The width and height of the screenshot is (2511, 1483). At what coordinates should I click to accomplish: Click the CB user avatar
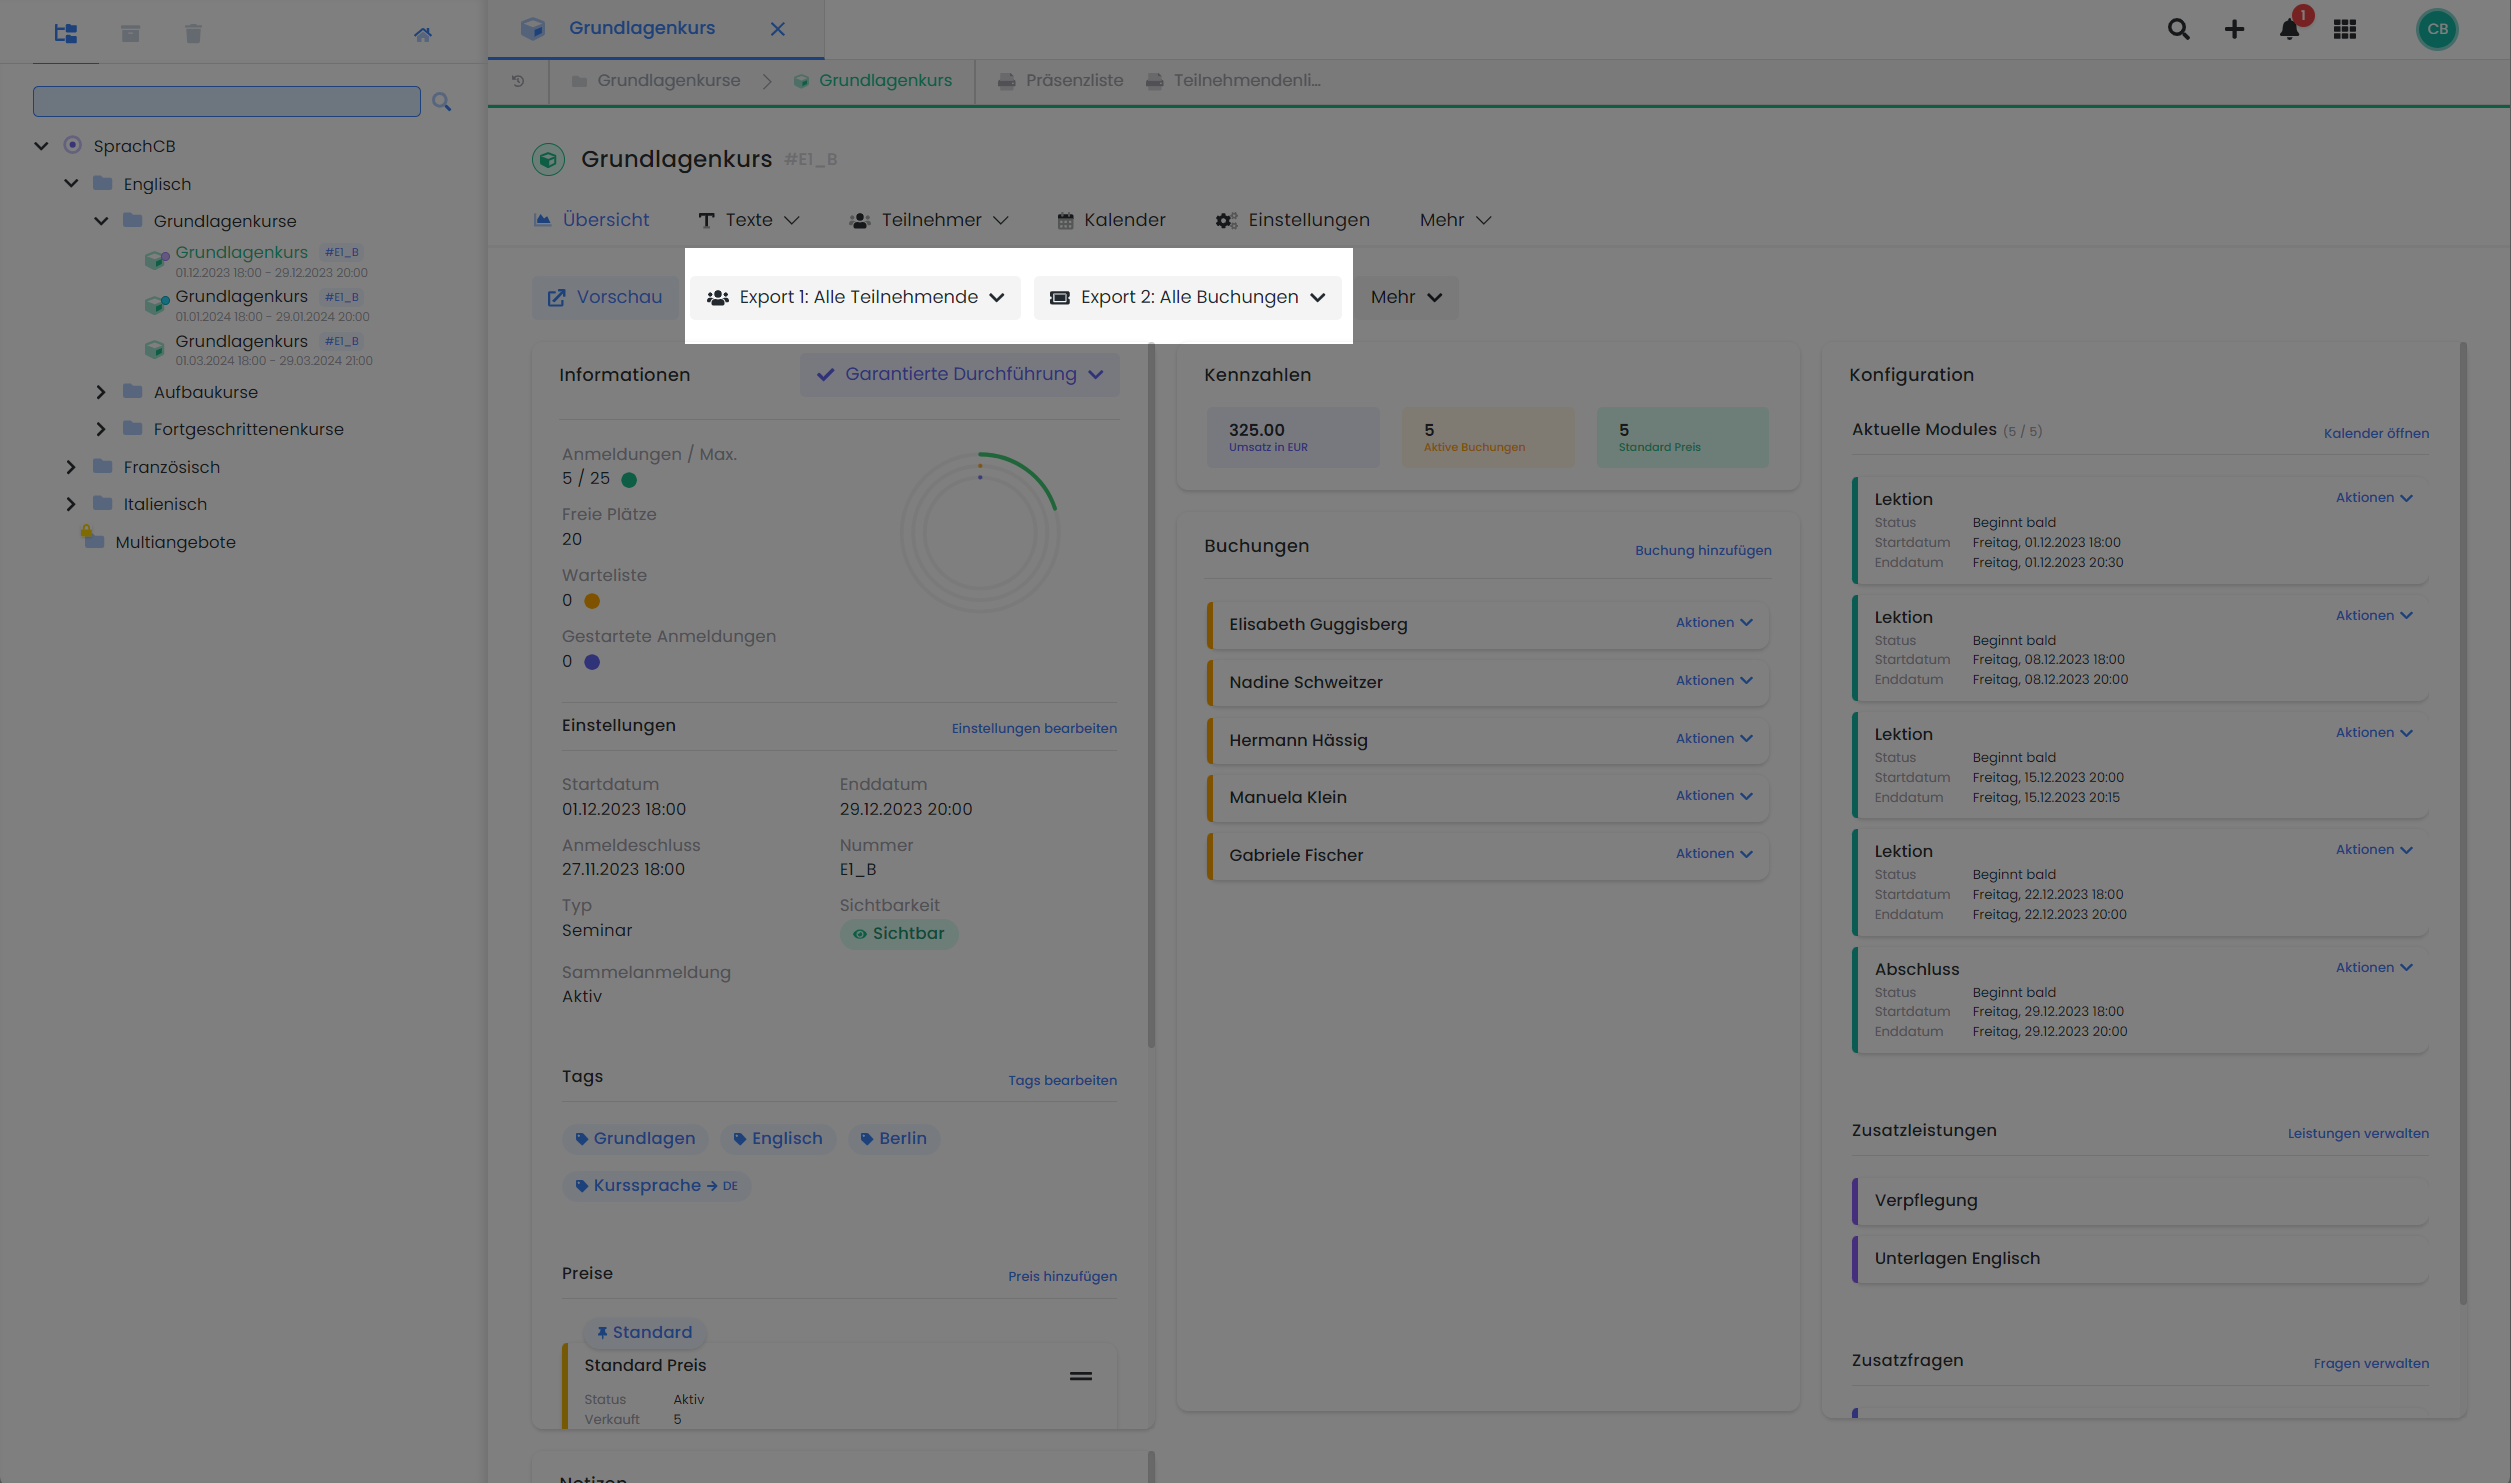click(2436, 30)
